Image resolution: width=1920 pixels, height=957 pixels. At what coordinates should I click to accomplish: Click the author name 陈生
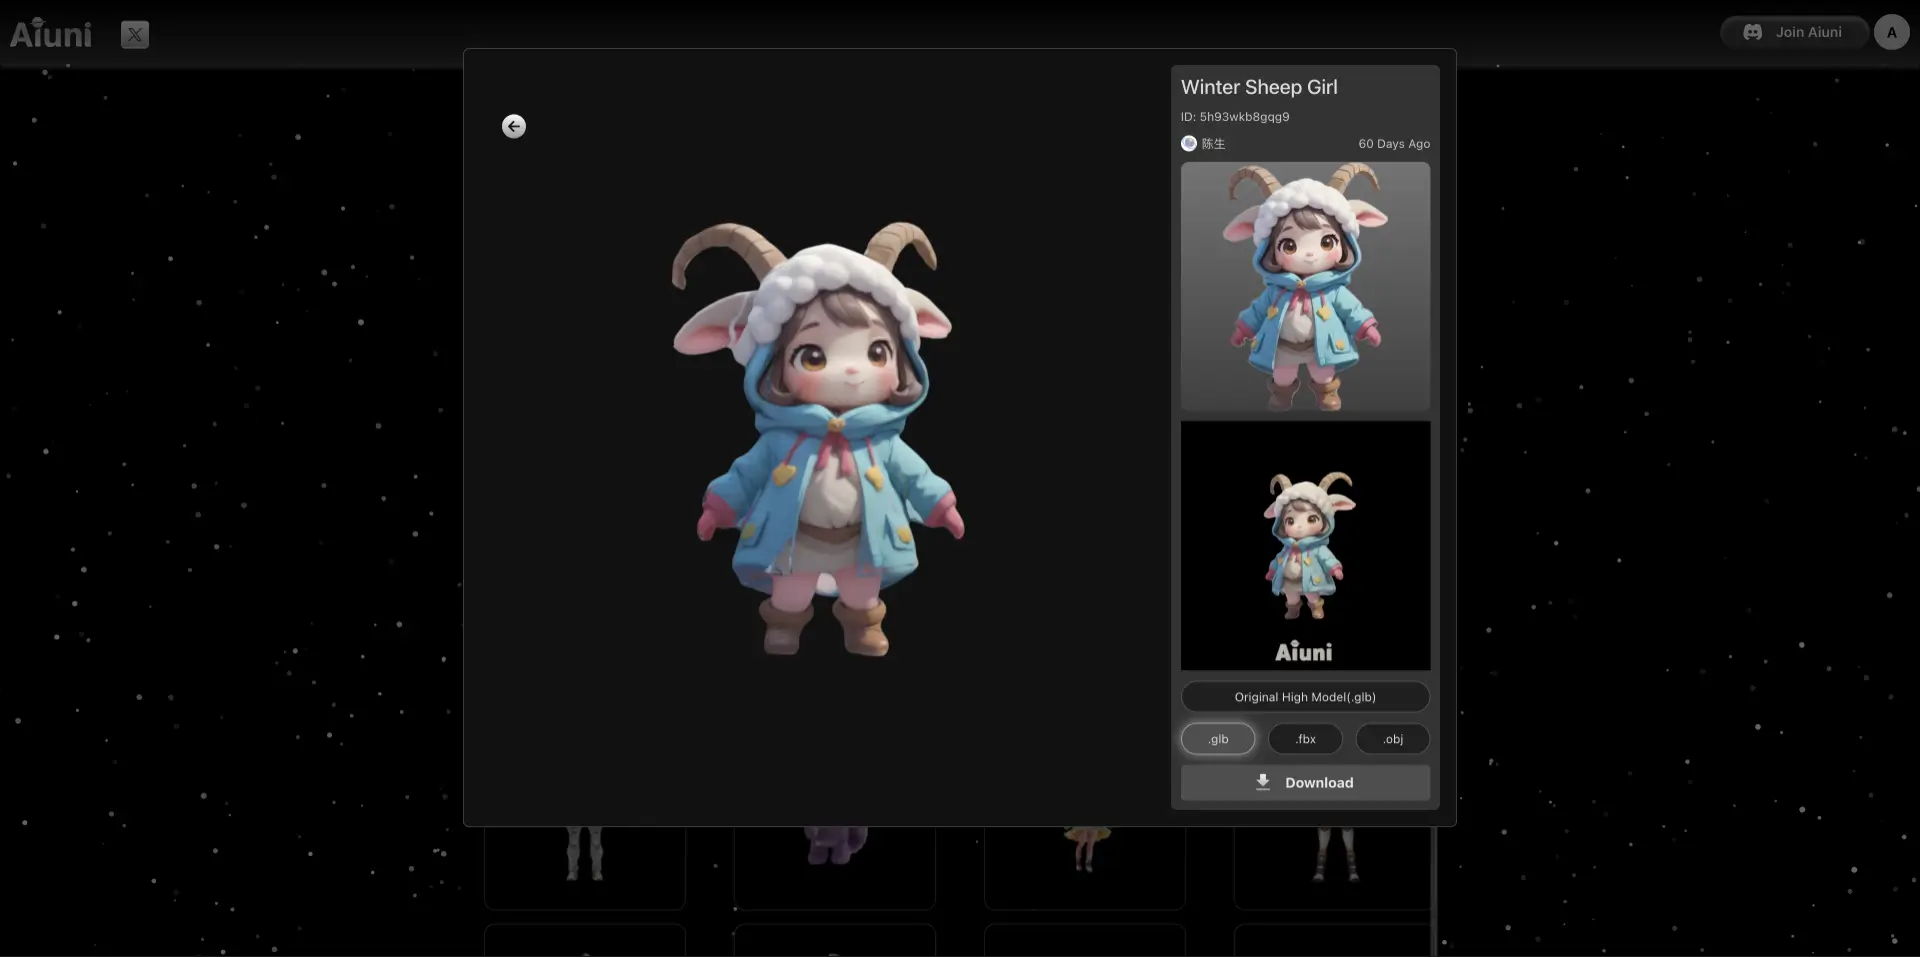coord(1213,144)
